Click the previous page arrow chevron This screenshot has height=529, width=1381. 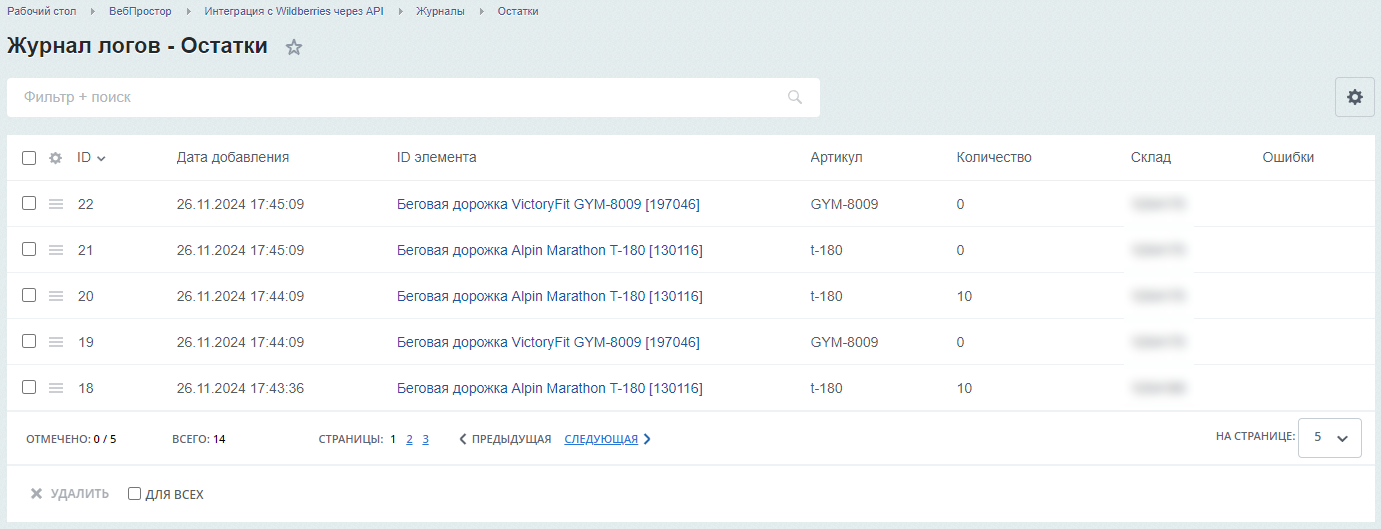coord(463,439)
